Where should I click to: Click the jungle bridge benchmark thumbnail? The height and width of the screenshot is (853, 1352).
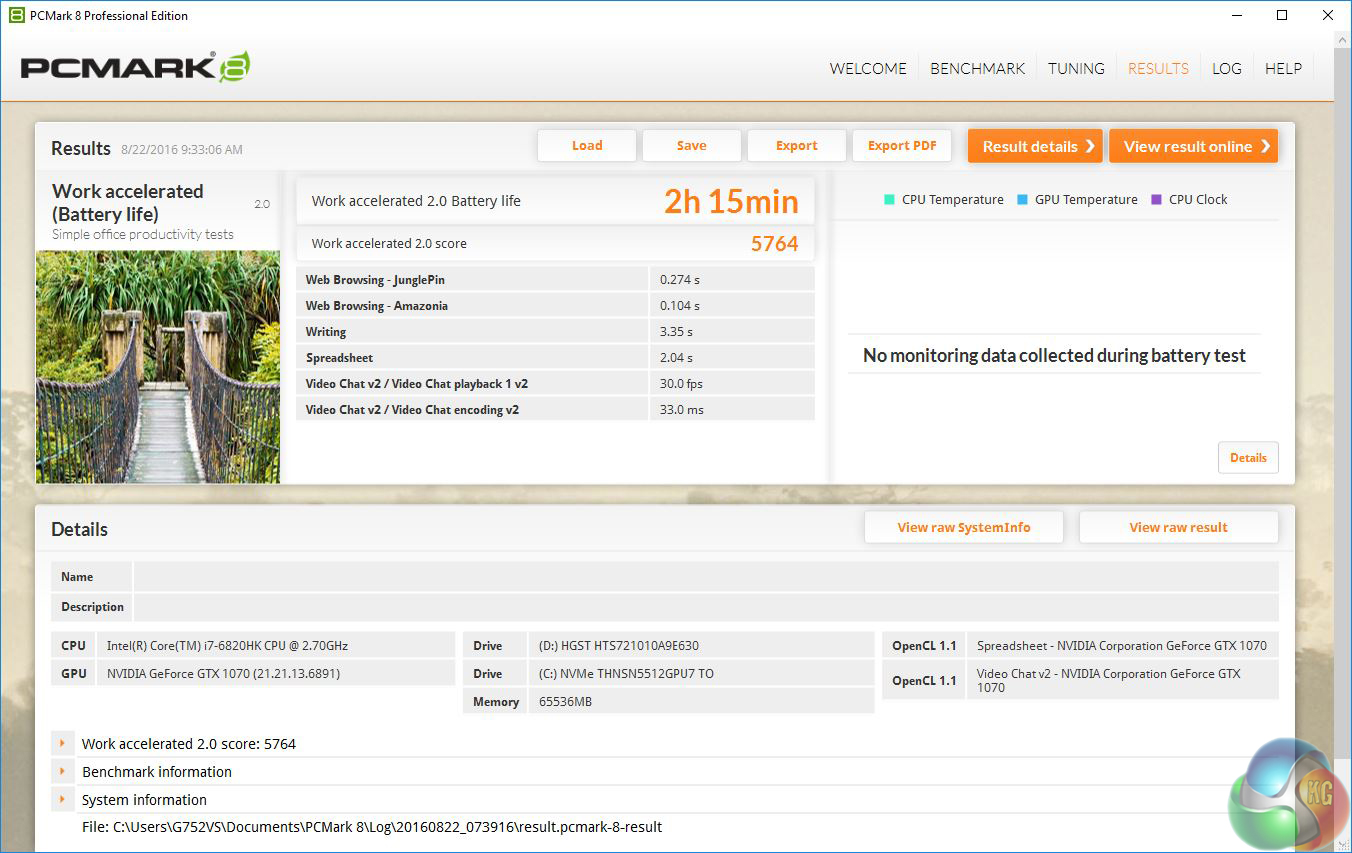click(158, 366)
